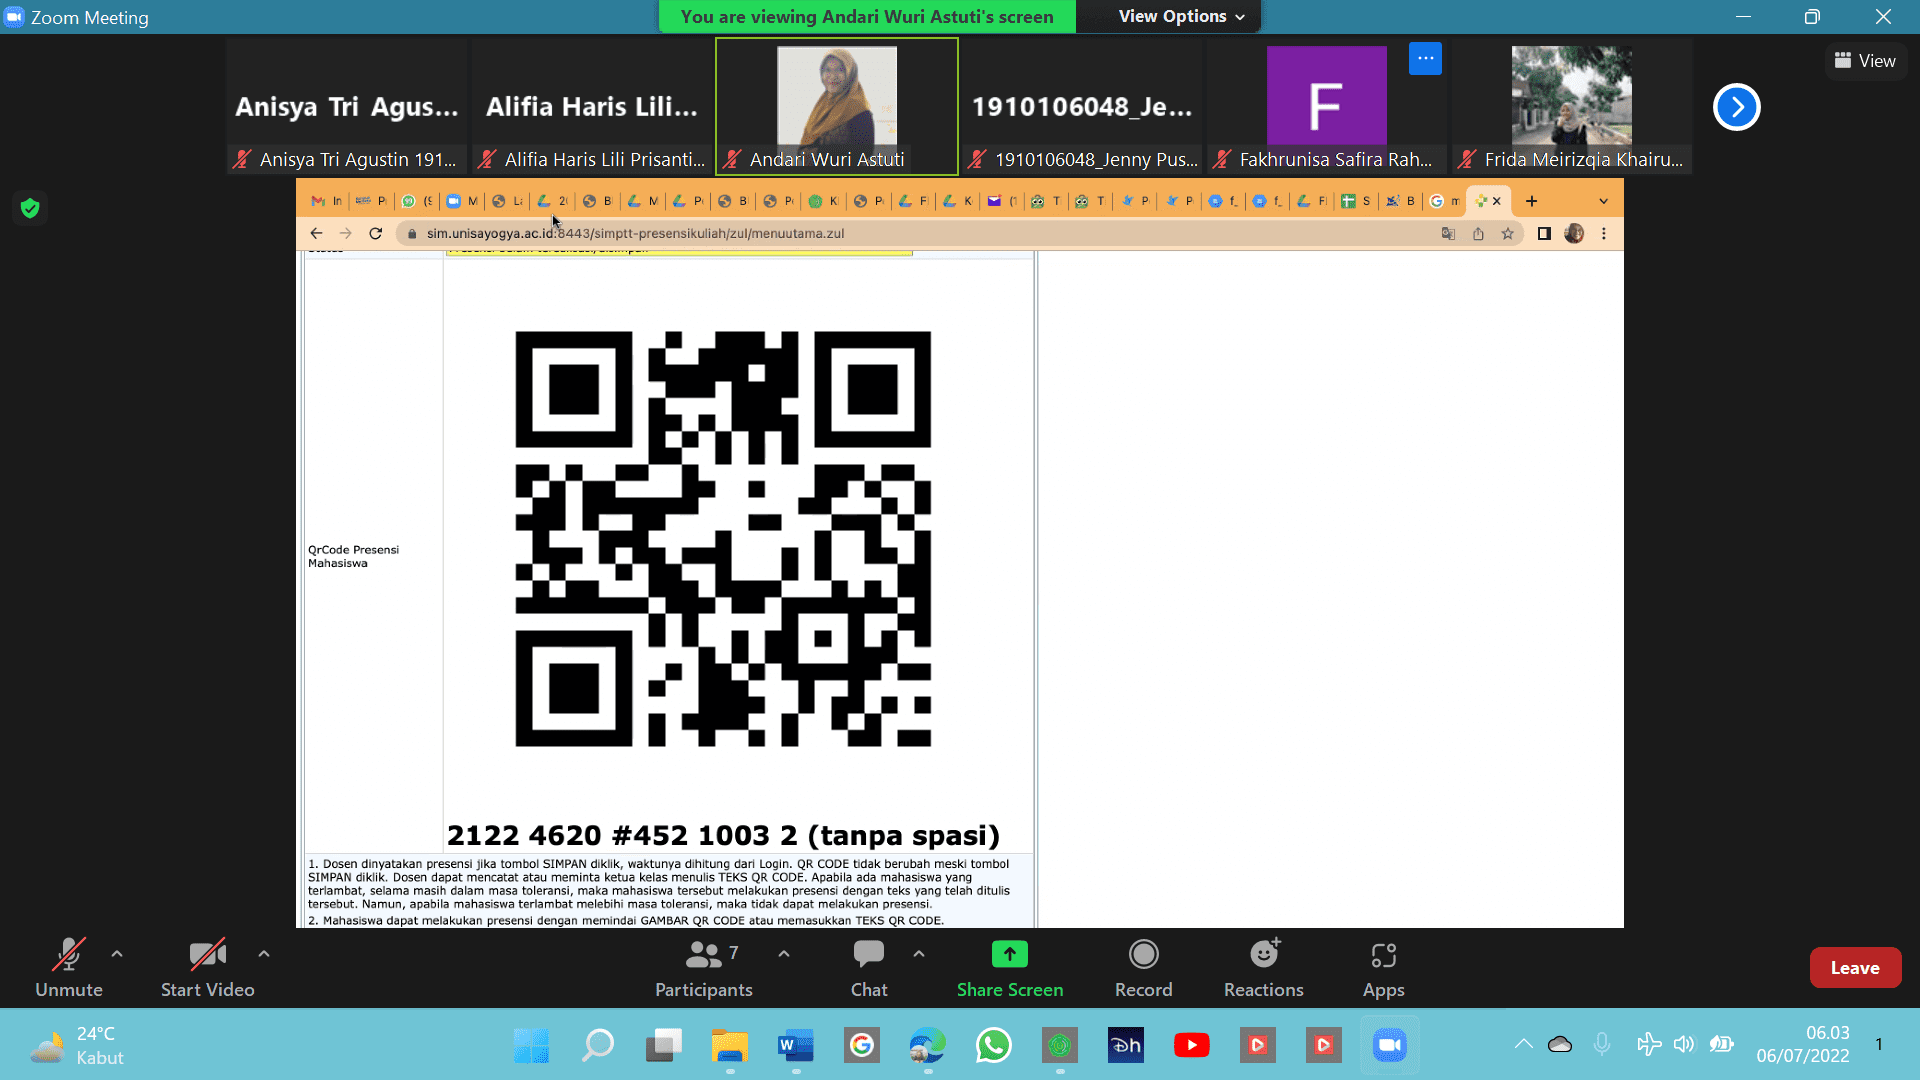
Task: Open the clock and date 06/07/2022
Action: click(1803, 1045)
